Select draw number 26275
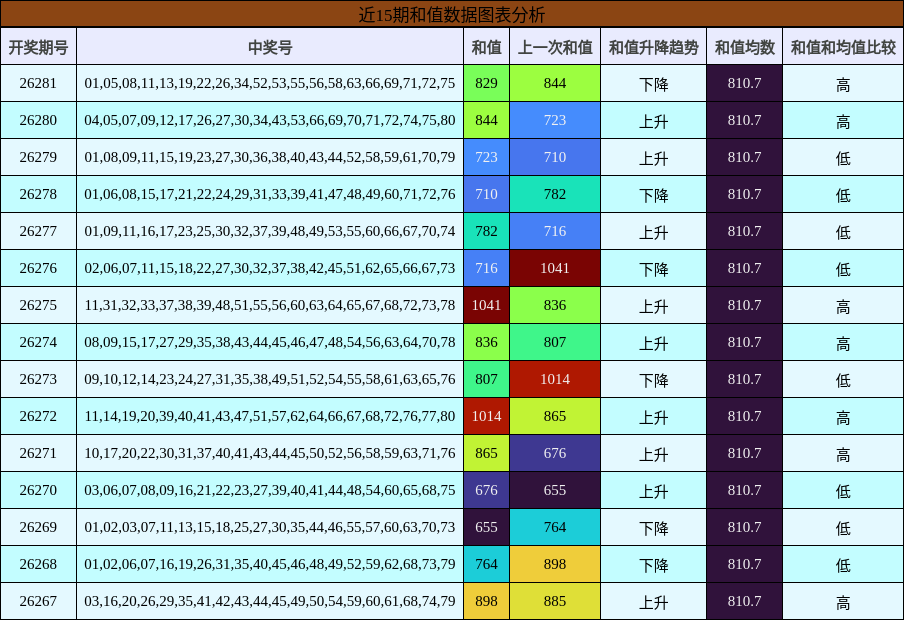 (38, 305)
